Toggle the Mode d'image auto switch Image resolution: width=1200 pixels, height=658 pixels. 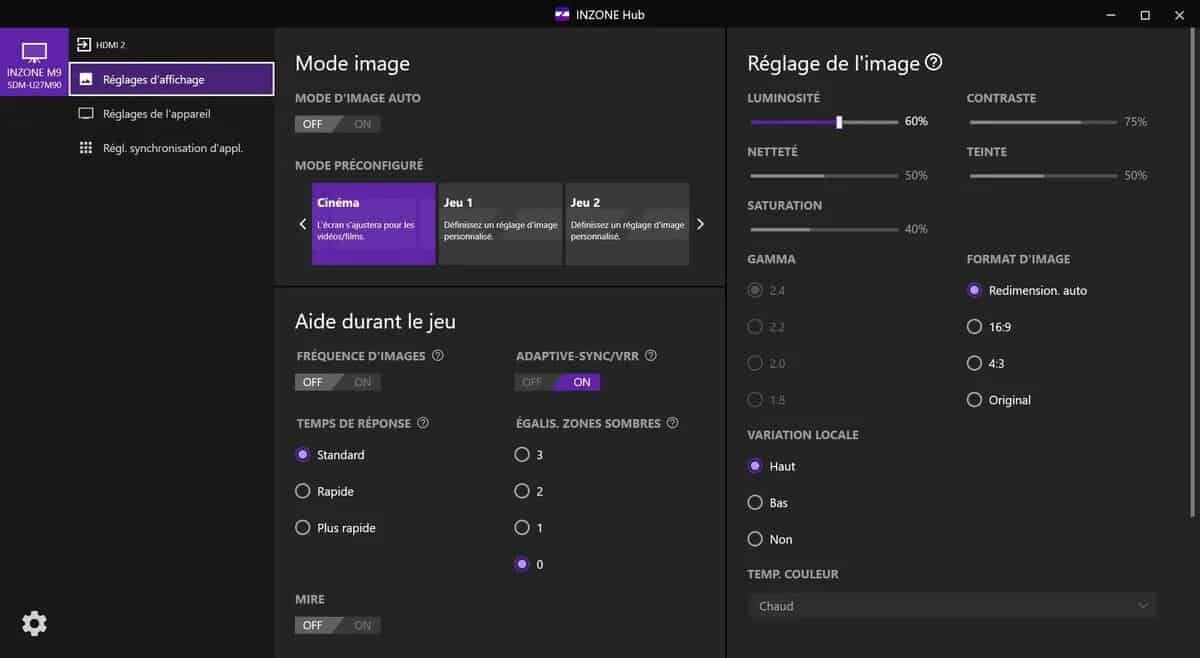(337, 124)
